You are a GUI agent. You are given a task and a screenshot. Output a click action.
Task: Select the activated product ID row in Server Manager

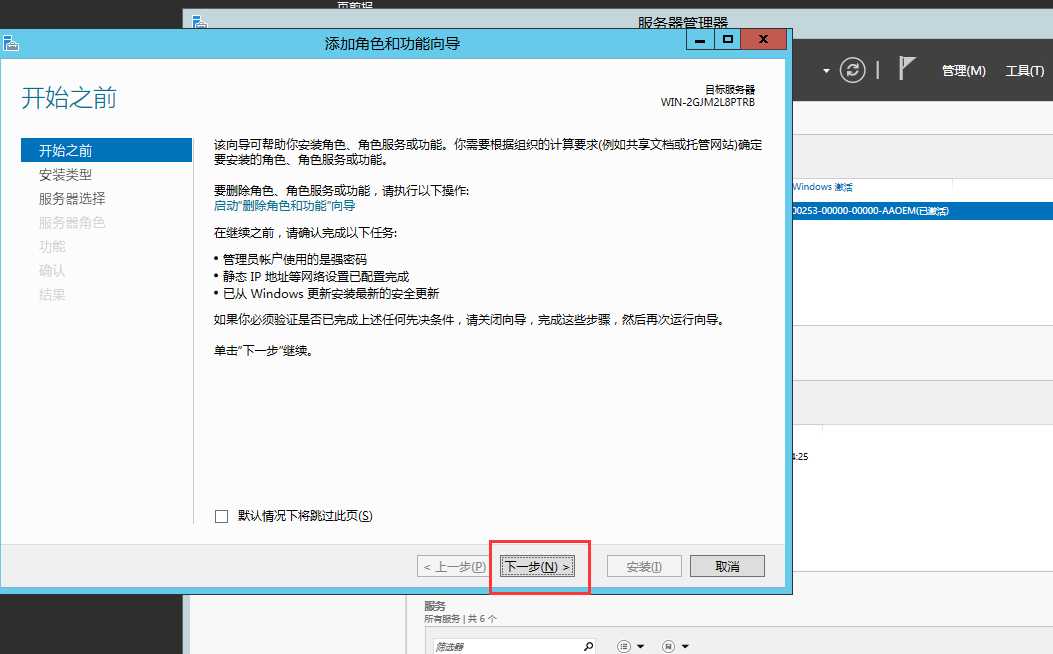click(923, 211)
